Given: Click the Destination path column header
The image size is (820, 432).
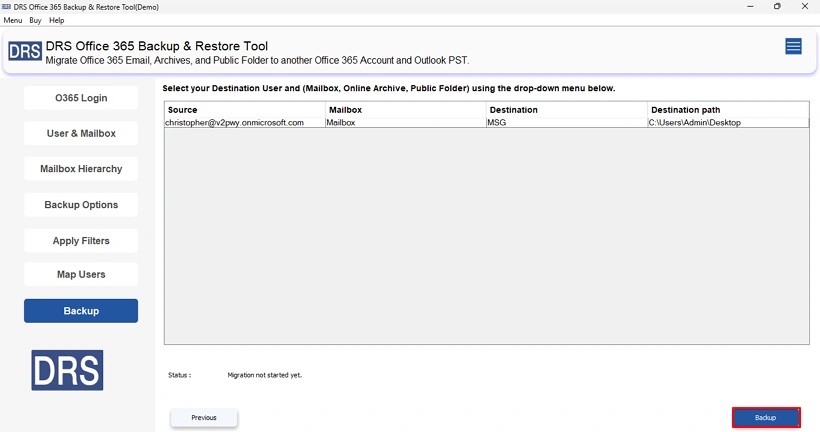Looking at the screenshot, I should (x=728, y=110).
